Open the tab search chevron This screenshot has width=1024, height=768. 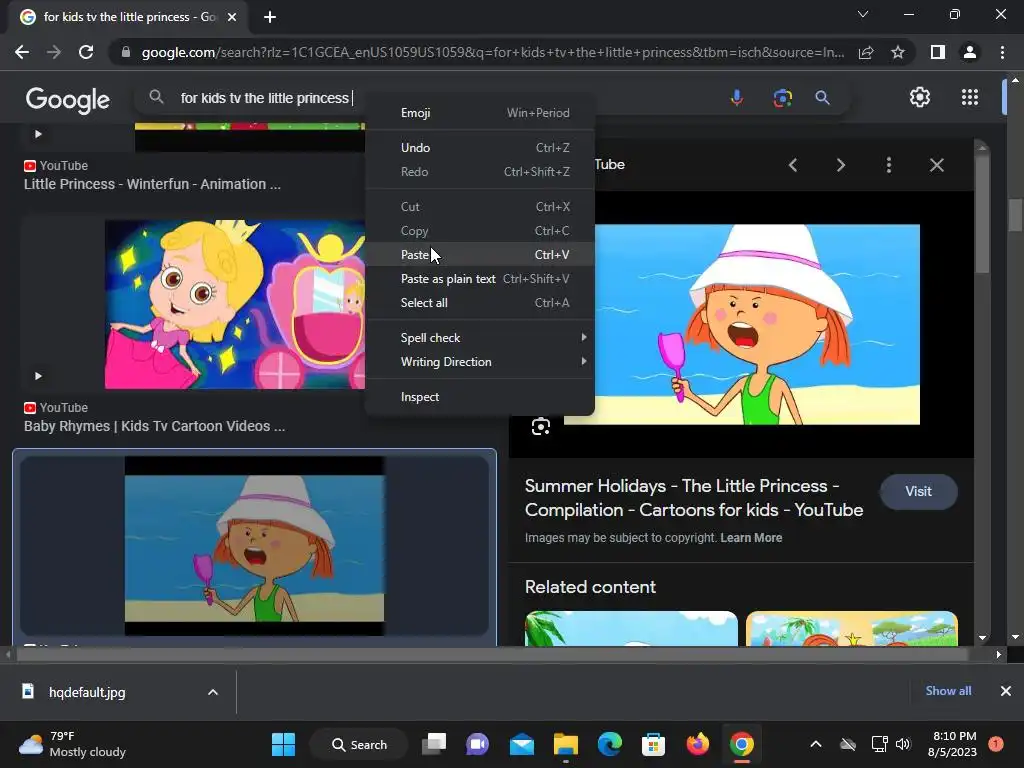tap(863, 14)
